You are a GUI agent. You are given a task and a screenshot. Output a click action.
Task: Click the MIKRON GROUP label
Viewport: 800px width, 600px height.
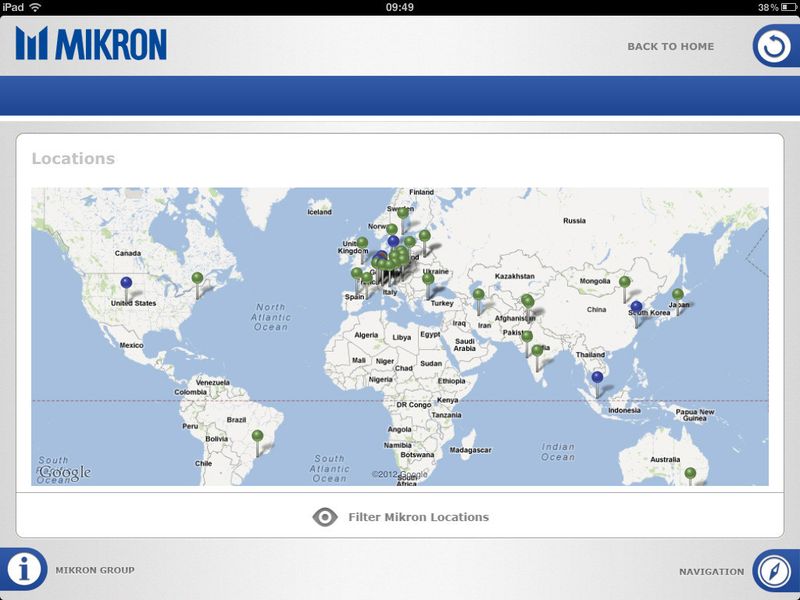(95, 570)
